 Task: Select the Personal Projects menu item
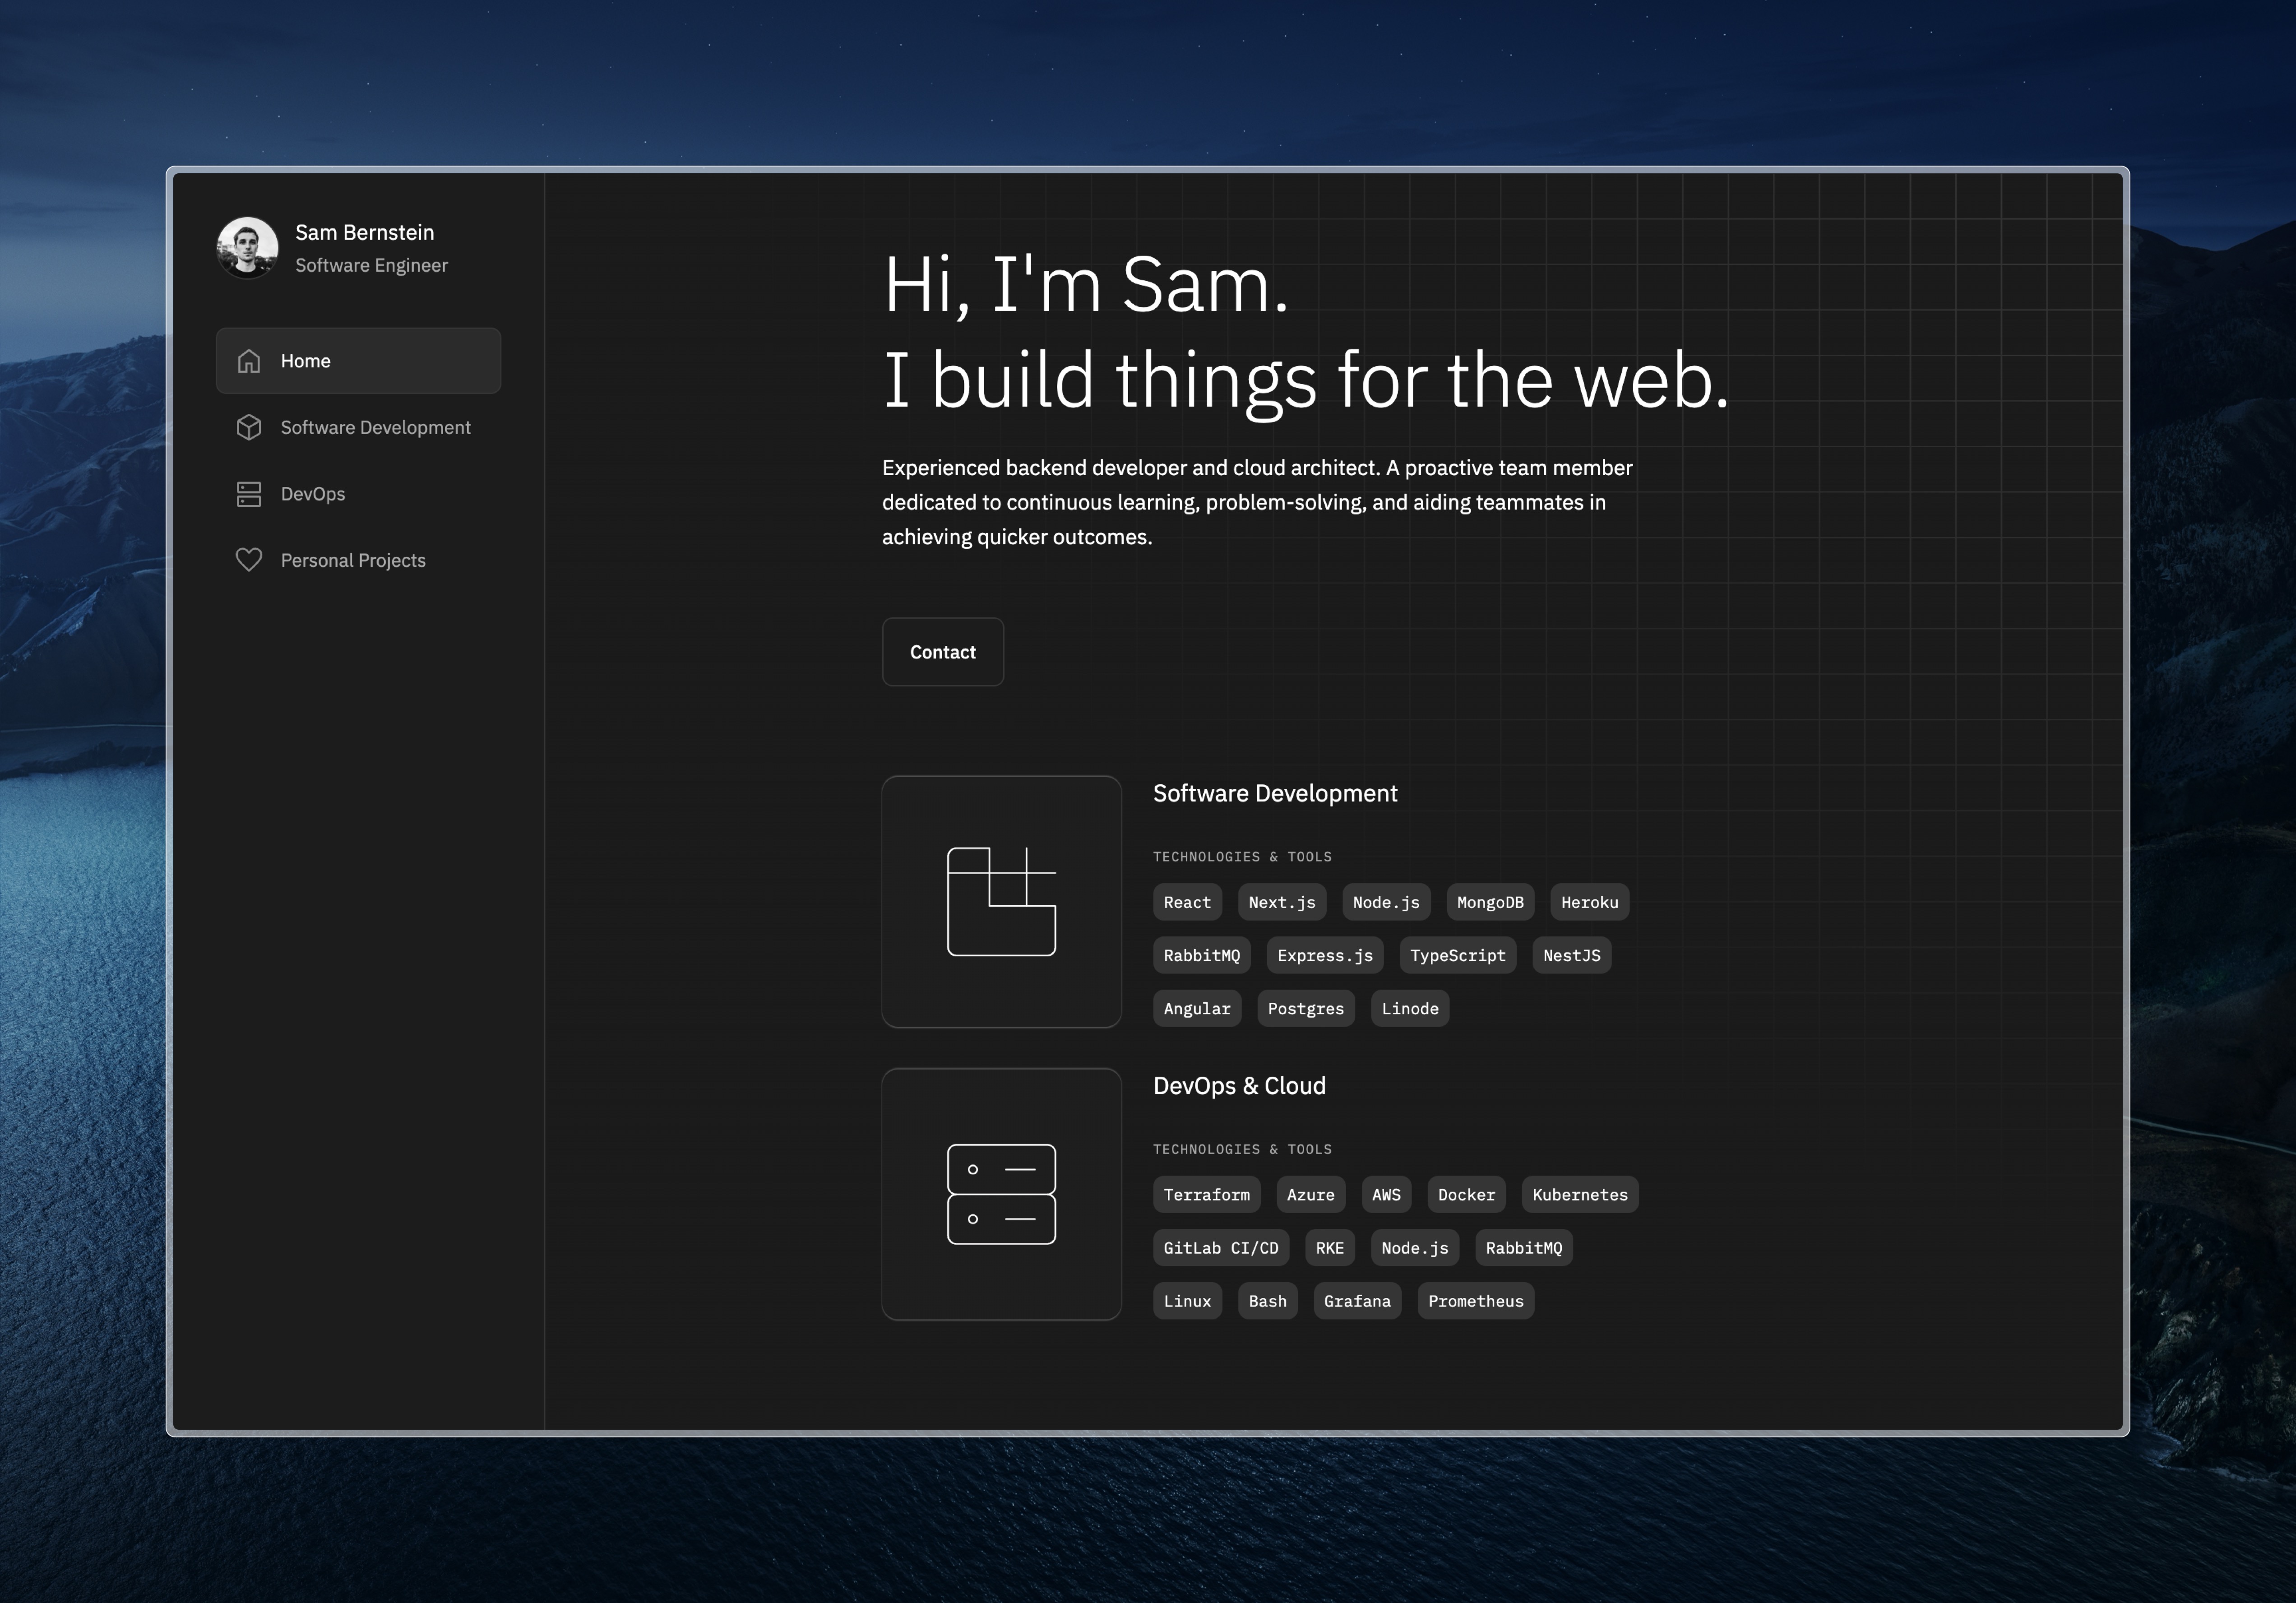coord(353,560)
